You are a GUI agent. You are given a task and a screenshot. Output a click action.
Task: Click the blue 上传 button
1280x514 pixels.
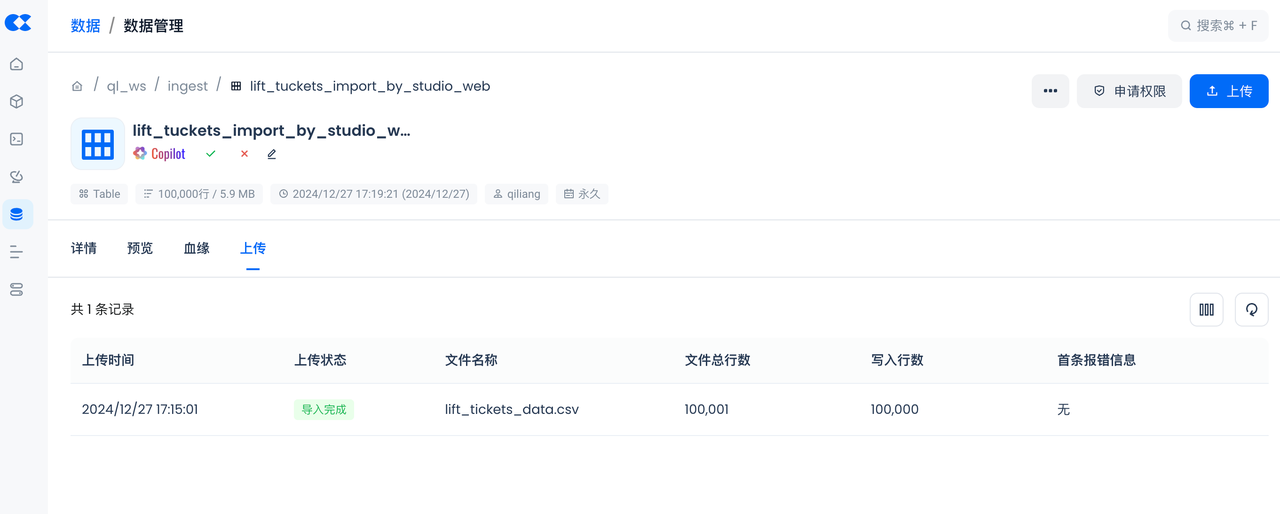tap(1228, 91)
